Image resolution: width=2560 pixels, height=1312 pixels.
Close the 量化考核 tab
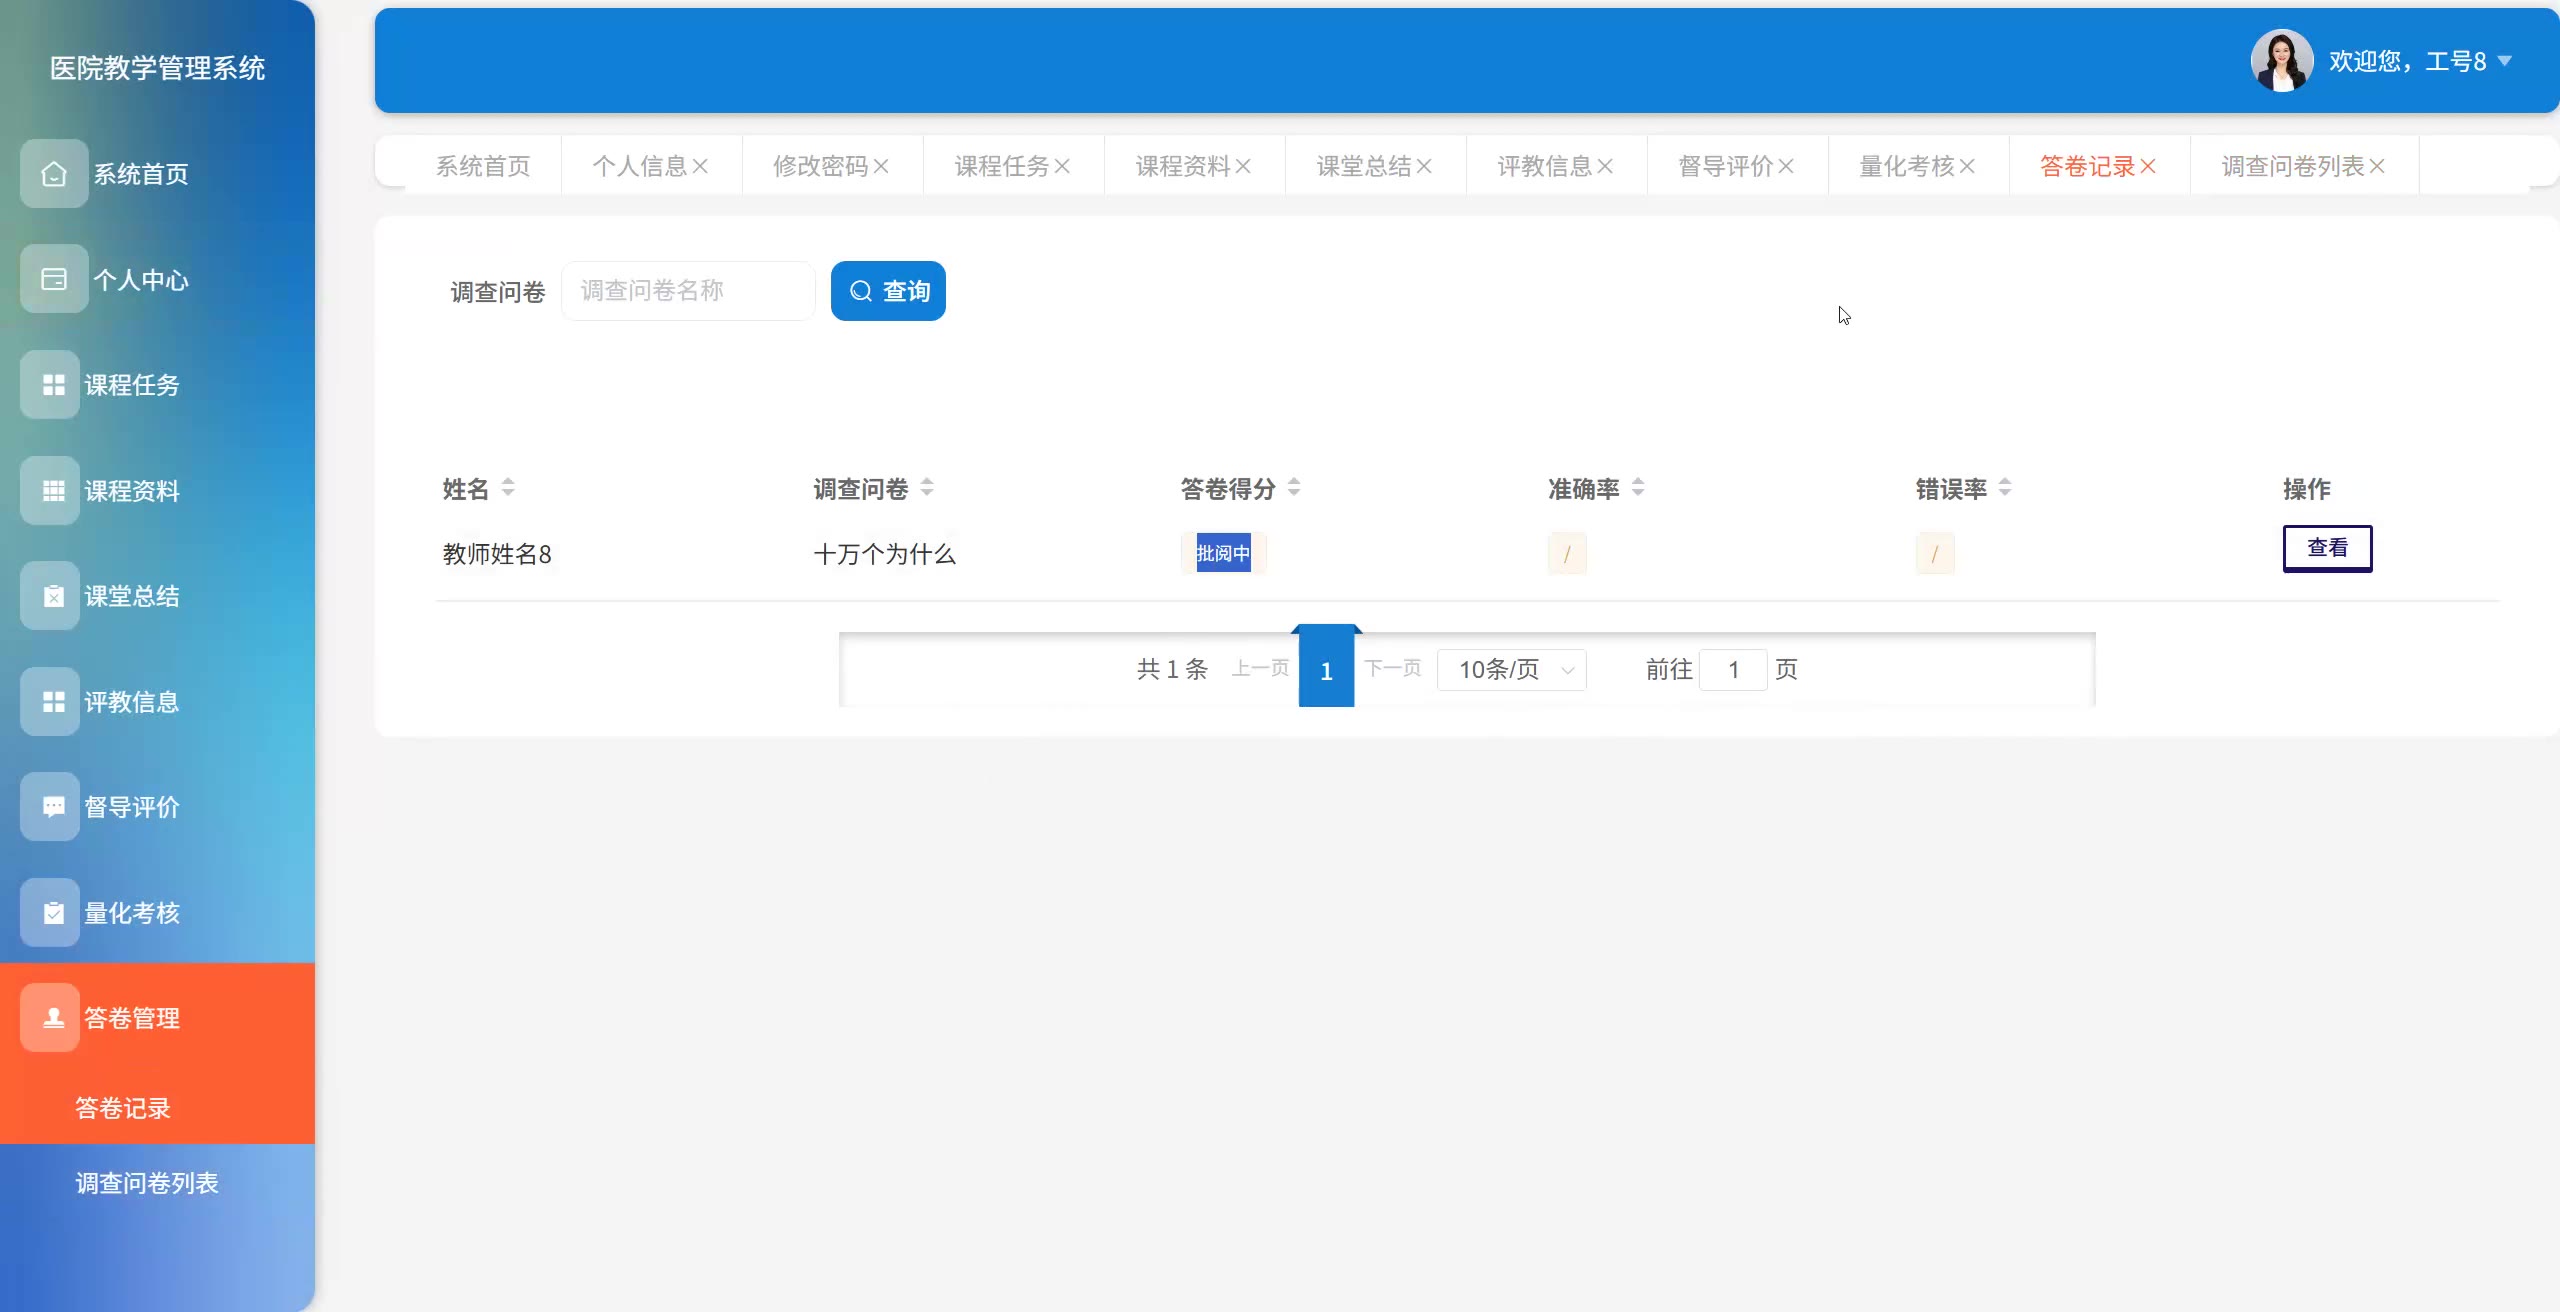(1967, 166)
